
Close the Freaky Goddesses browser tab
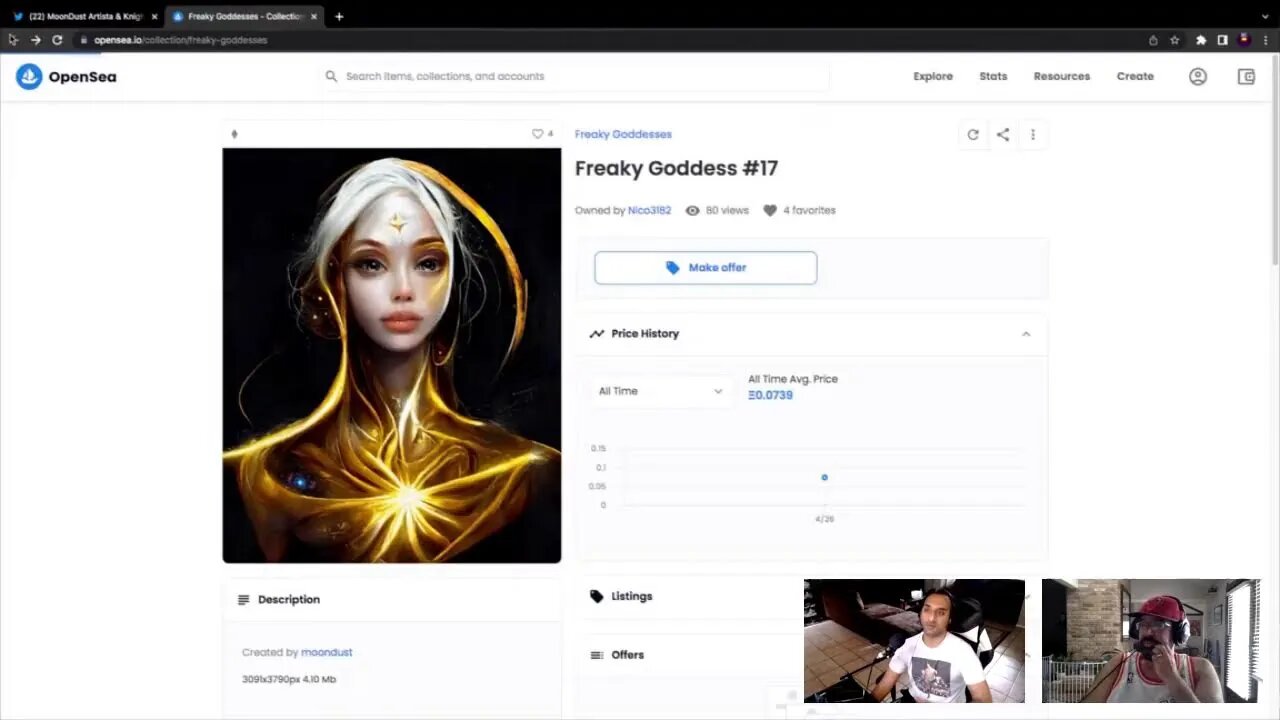314,16
